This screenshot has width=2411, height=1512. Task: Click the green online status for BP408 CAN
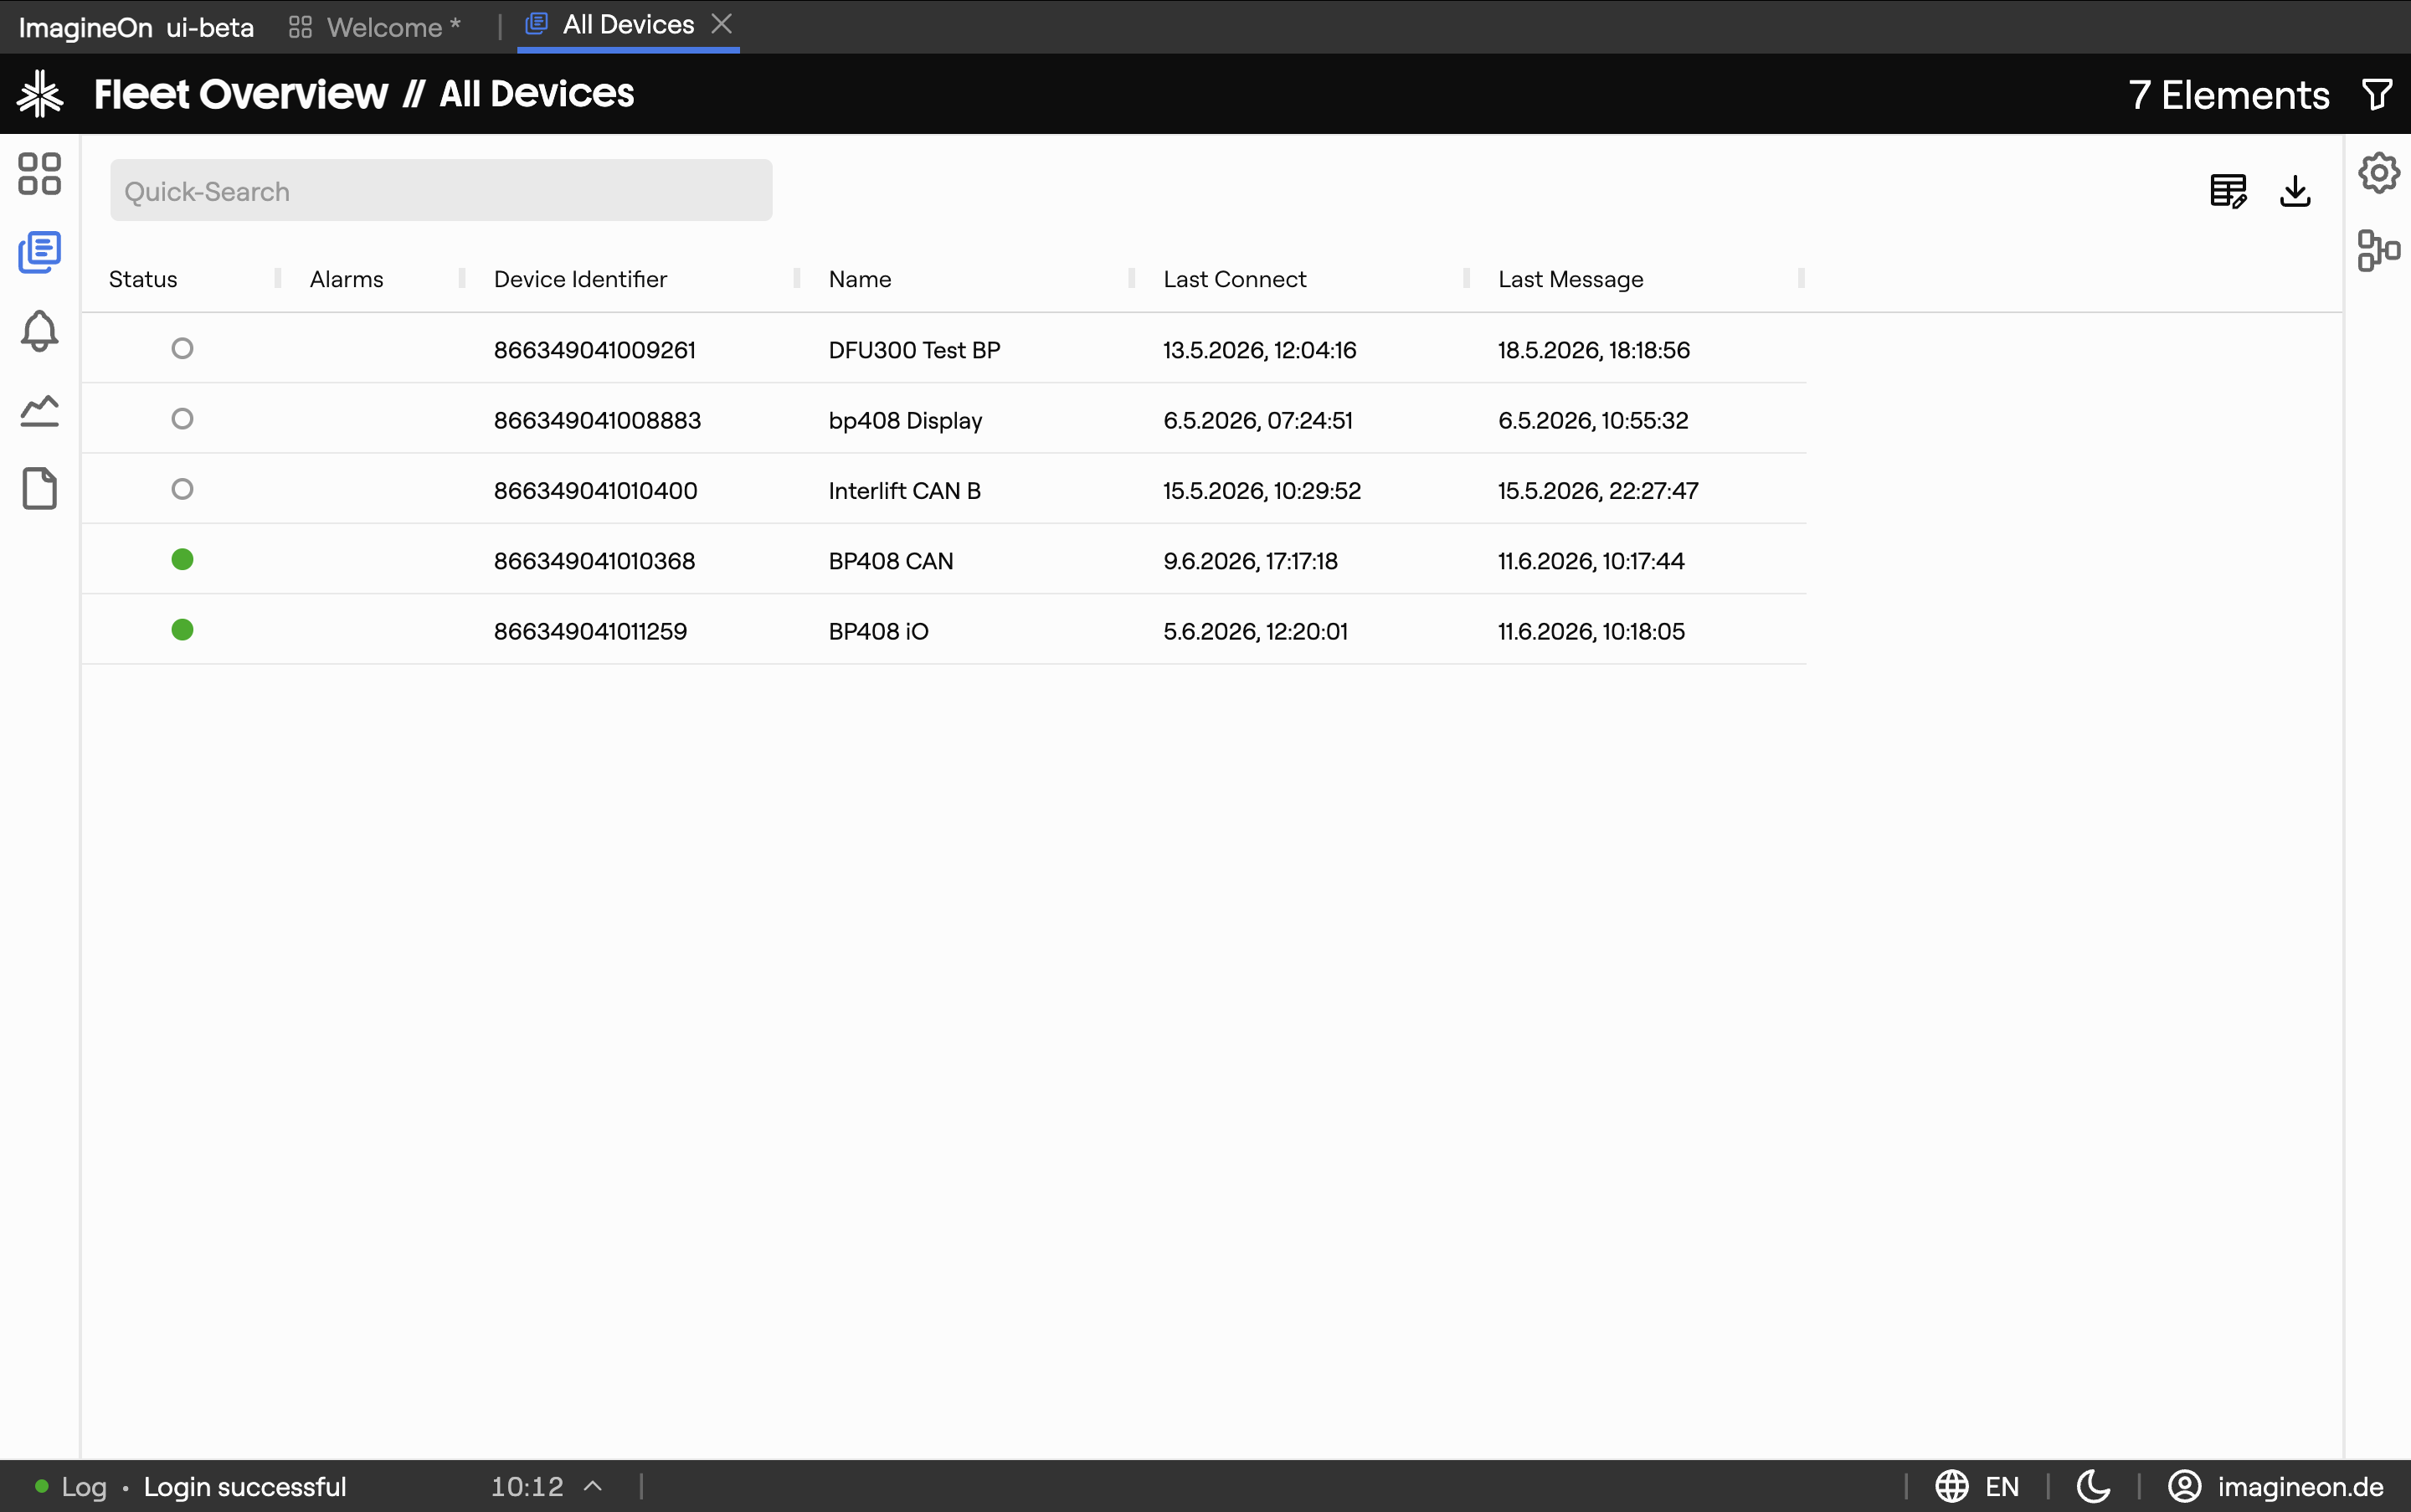point(182,559)
